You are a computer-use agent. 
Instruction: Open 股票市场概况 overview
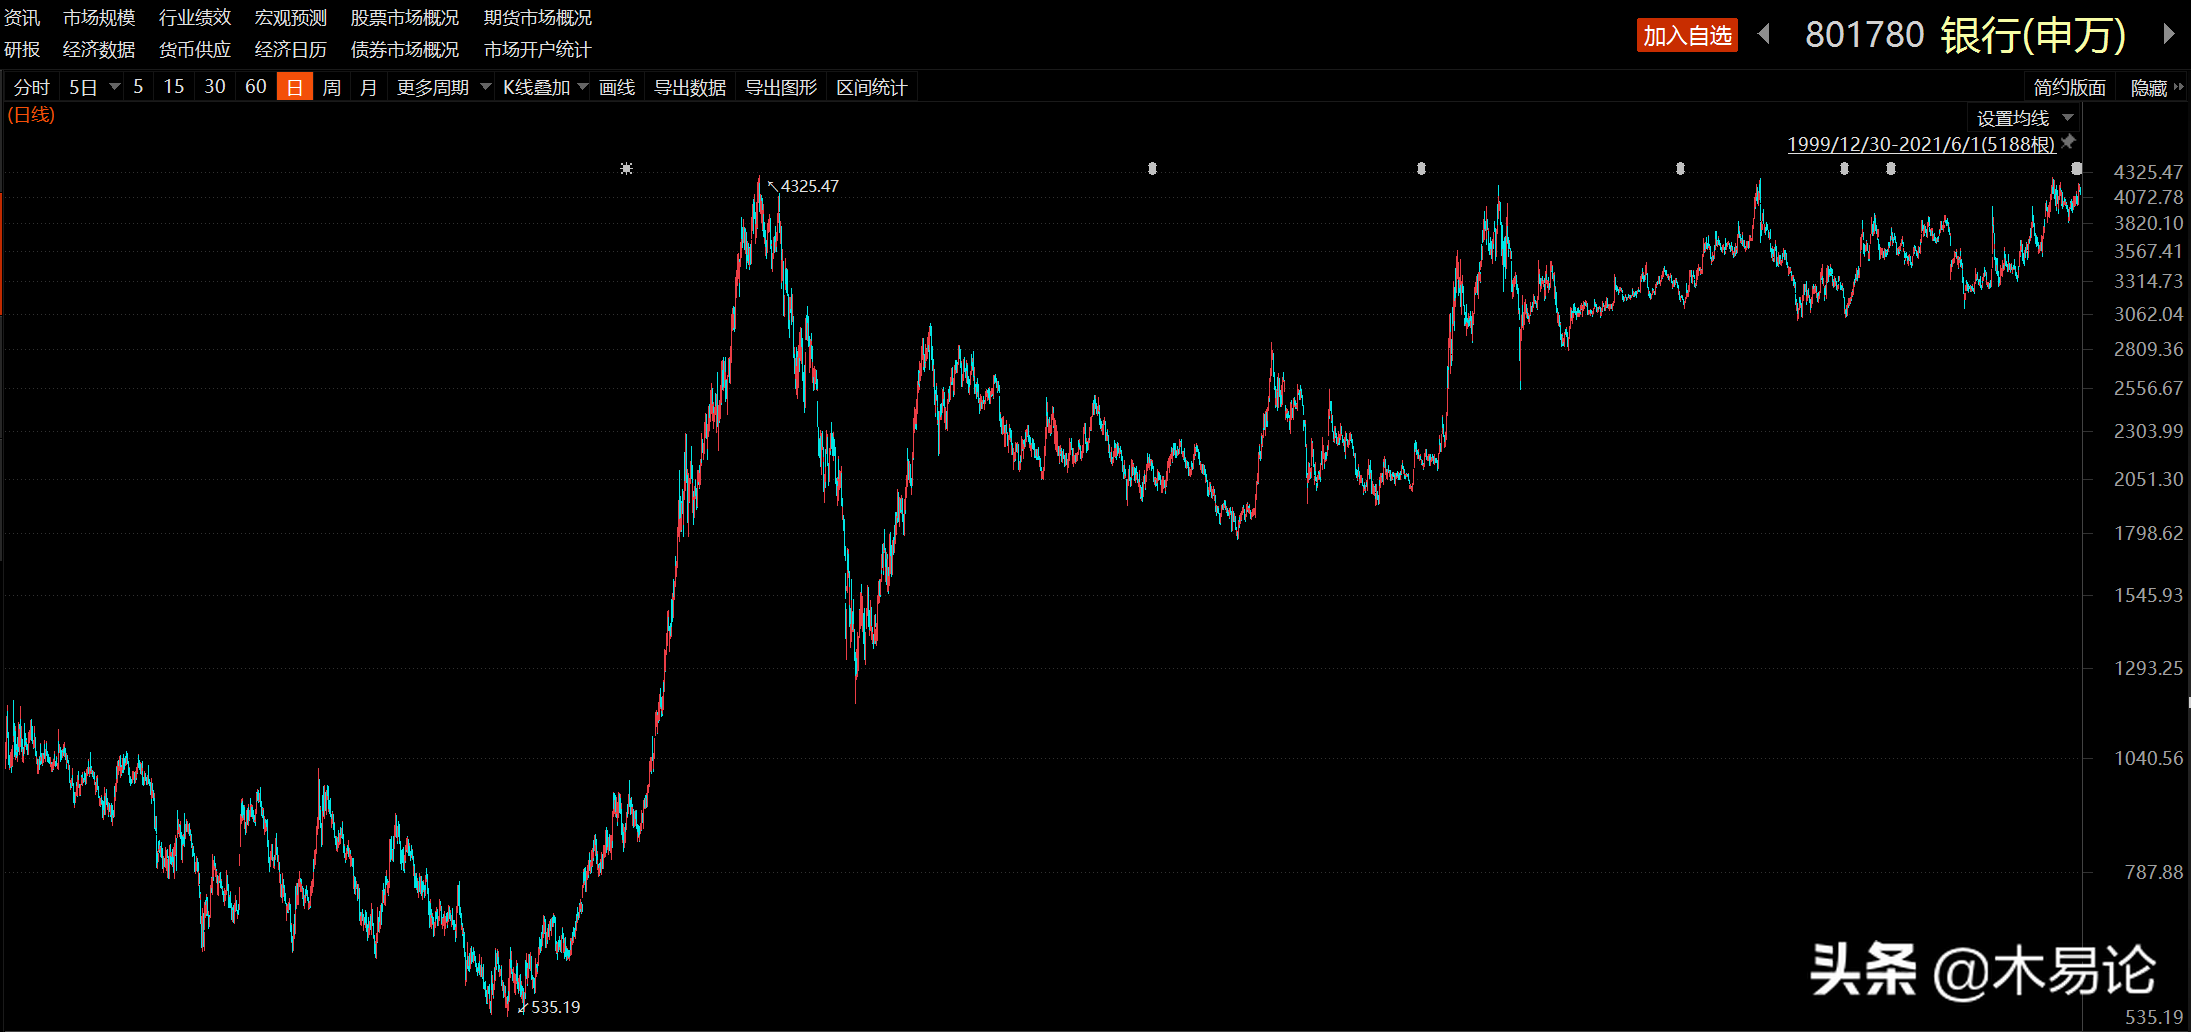405,18
